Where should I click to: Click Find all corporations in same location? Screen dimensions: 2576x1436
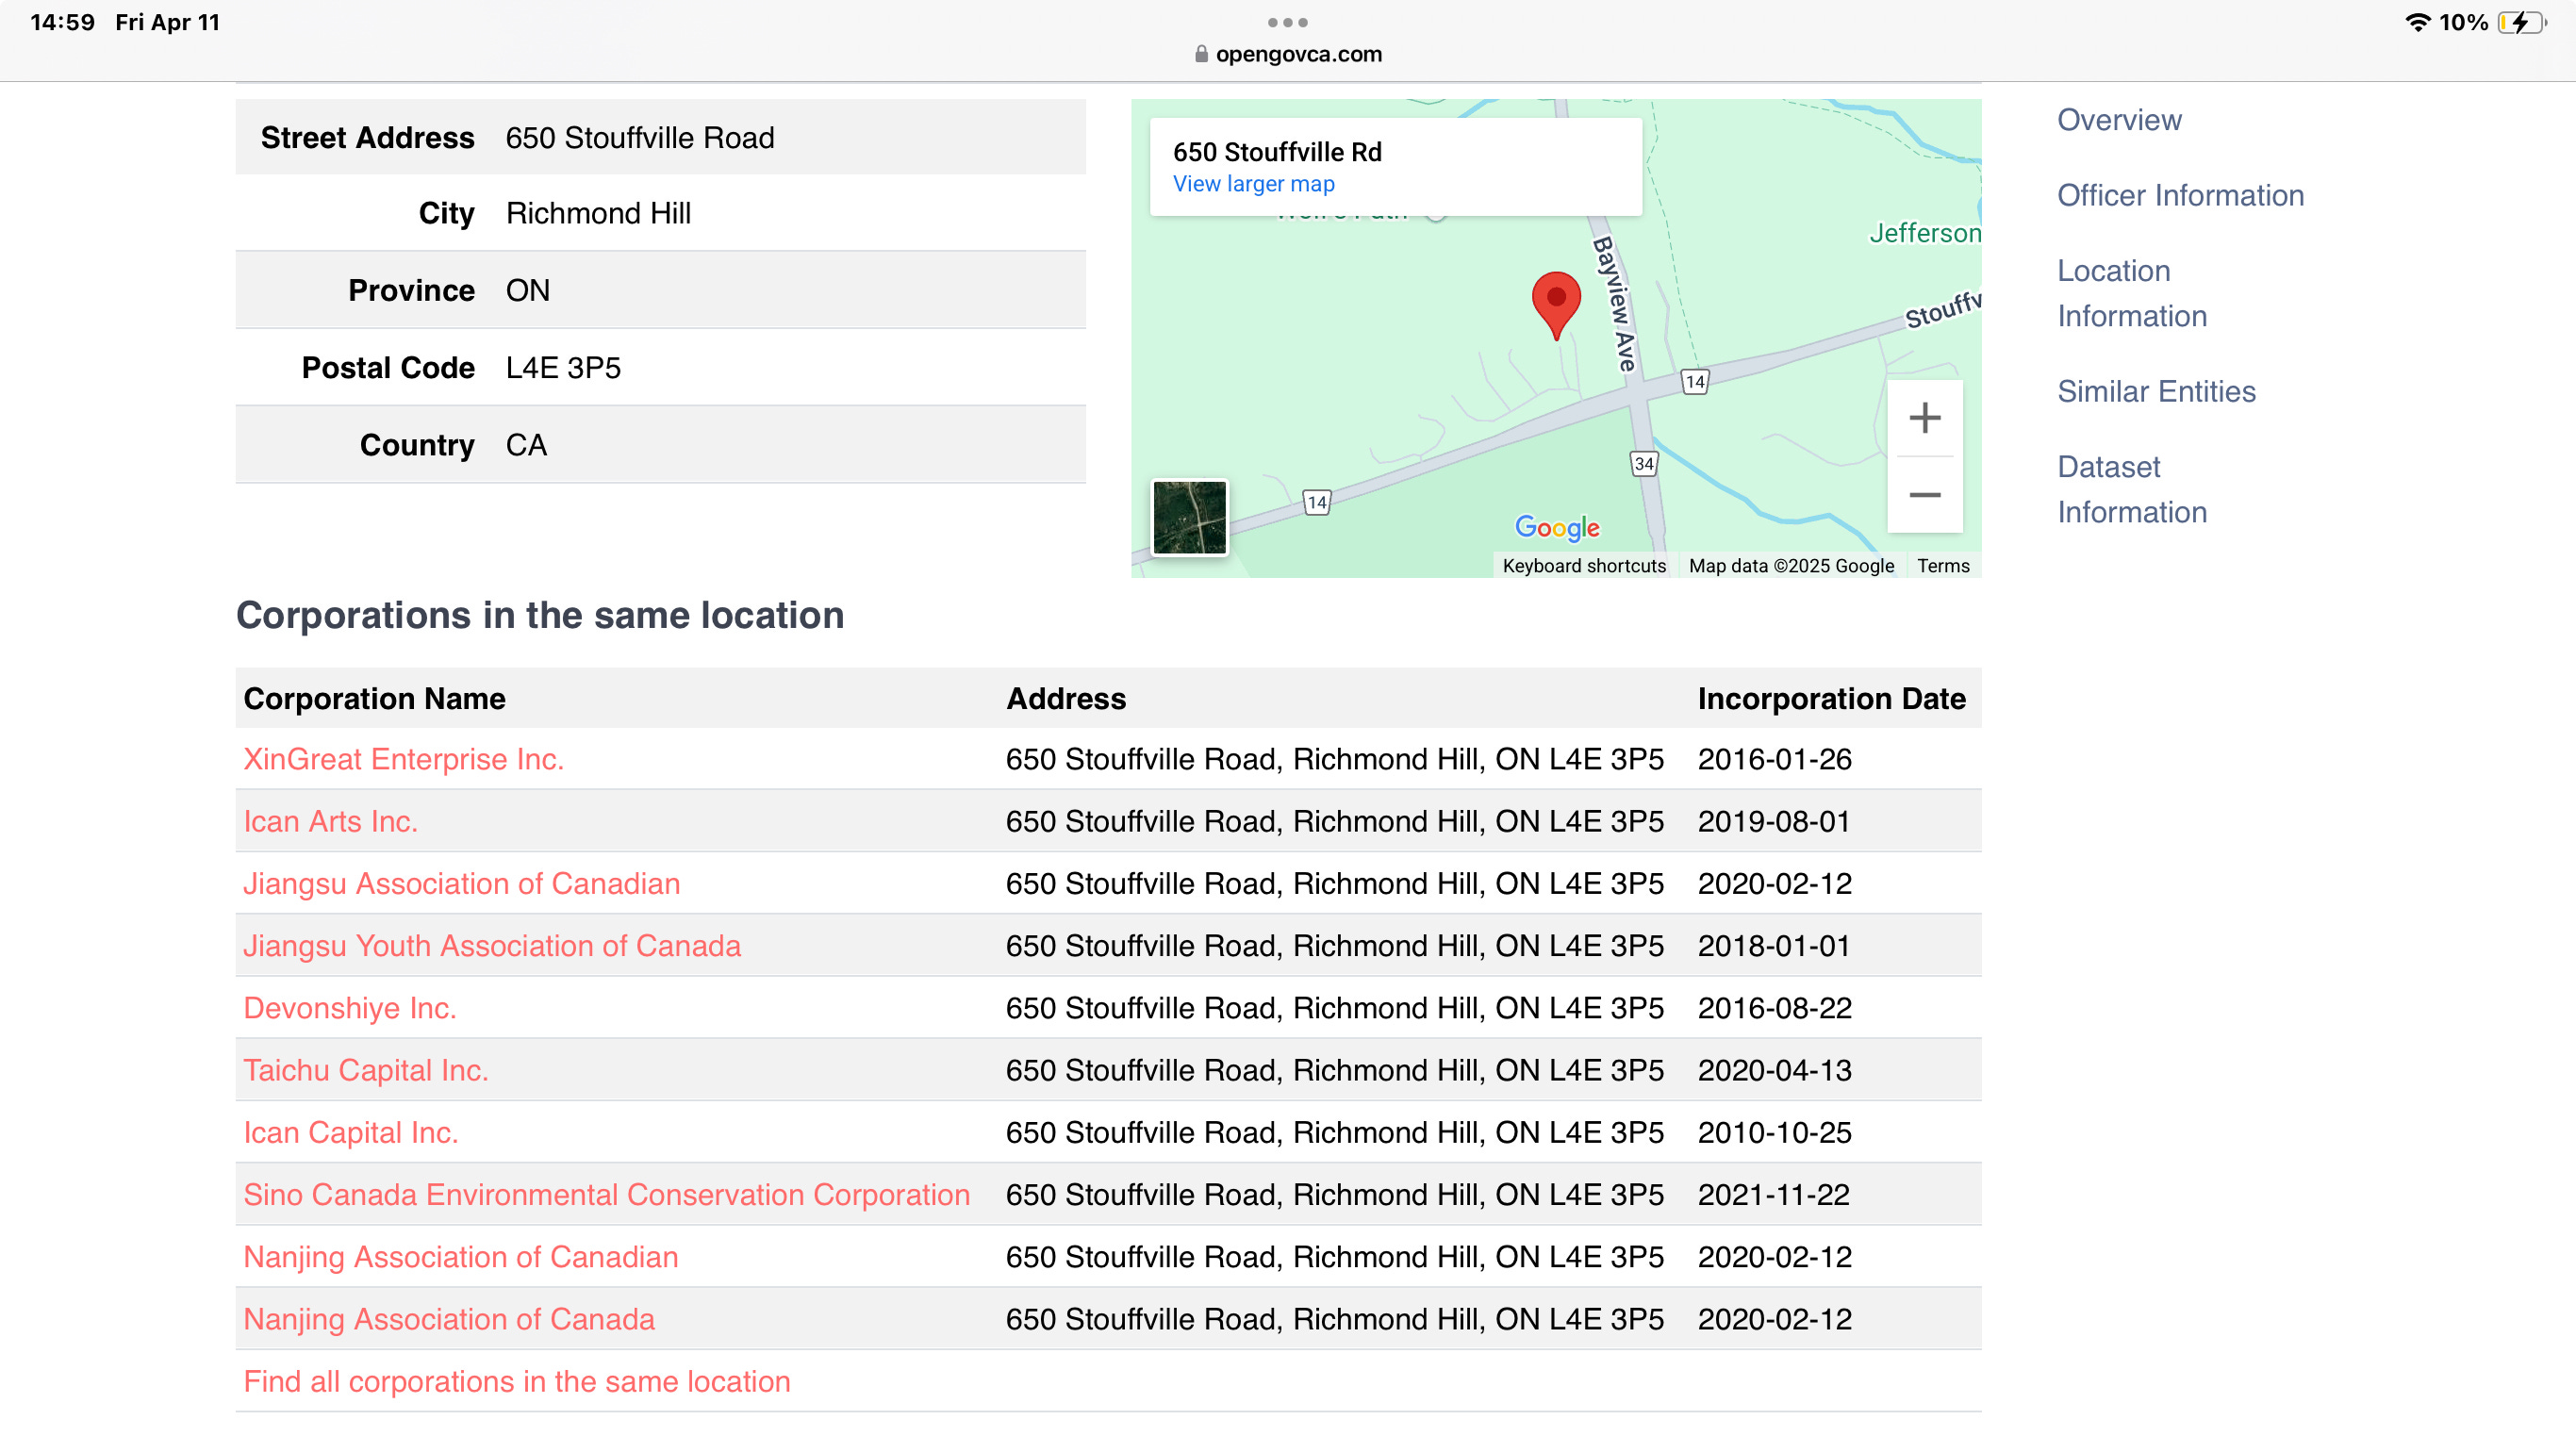click(516, 1381)
